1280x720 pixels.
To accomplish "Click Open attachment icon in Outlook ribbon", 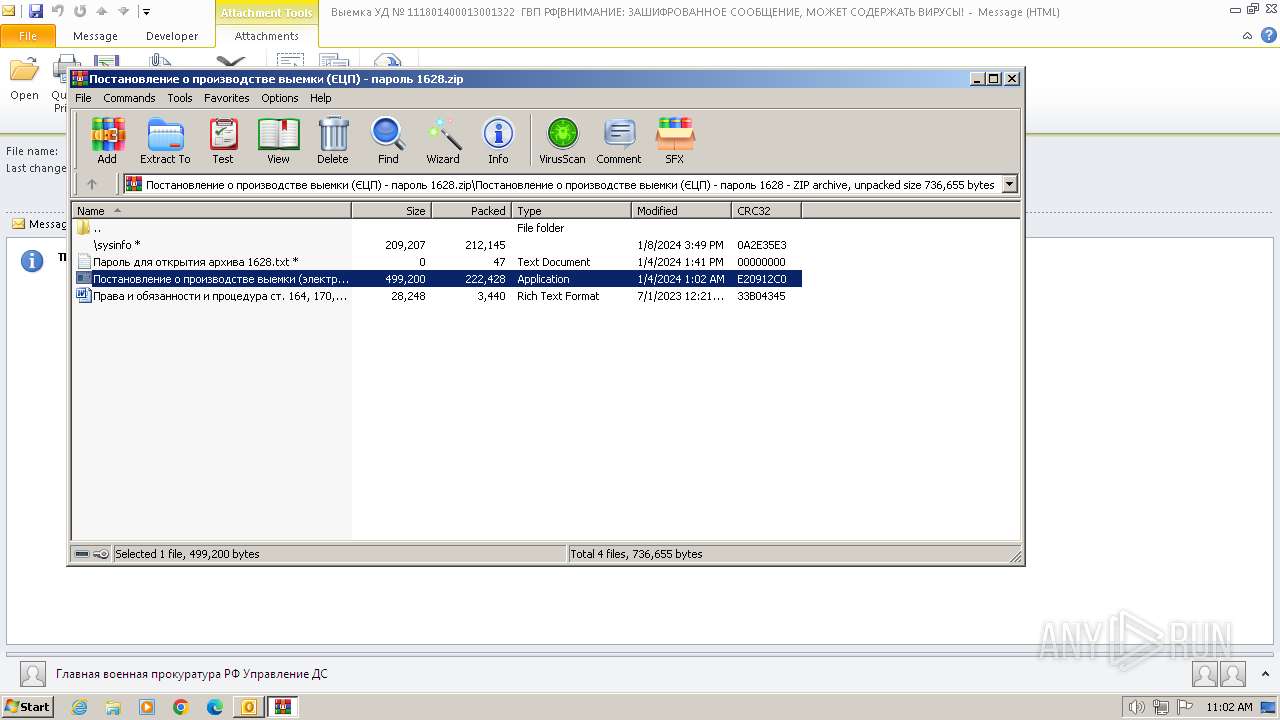I will coord(24,80).
